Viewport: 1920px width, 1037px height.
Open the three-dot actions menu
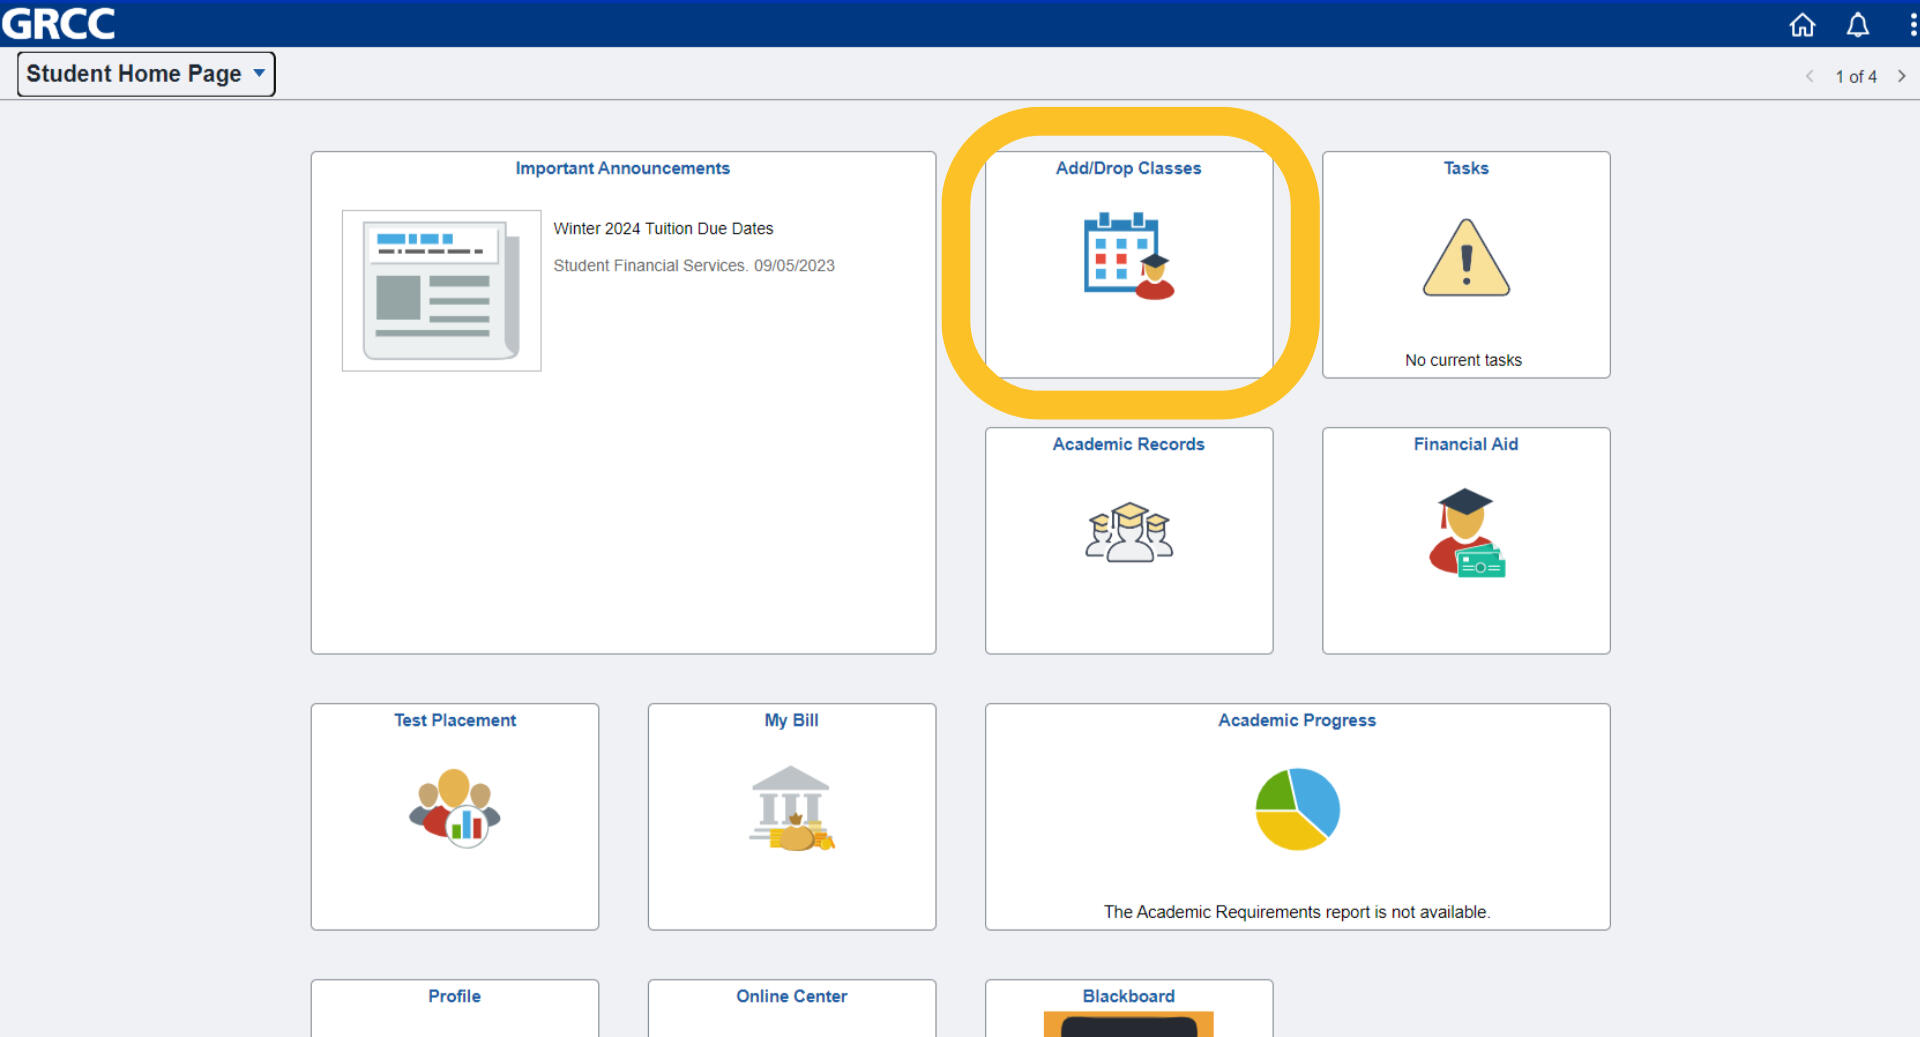point(1912,25)
